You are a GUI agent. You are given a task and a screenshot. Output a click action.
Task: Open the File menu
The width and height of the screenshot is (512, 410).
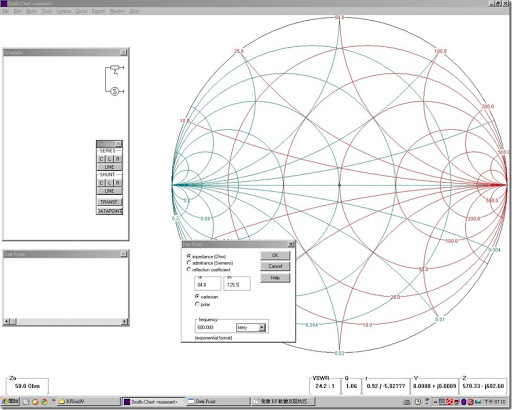point(5,11)
